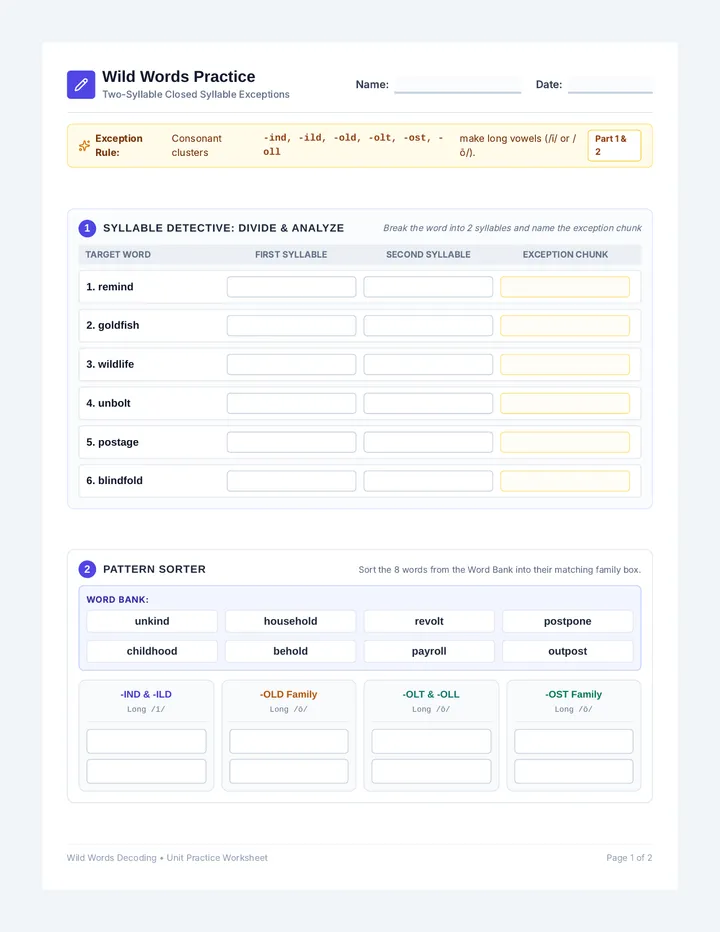Click Second Syllable box for wildlife

(428, 364)
